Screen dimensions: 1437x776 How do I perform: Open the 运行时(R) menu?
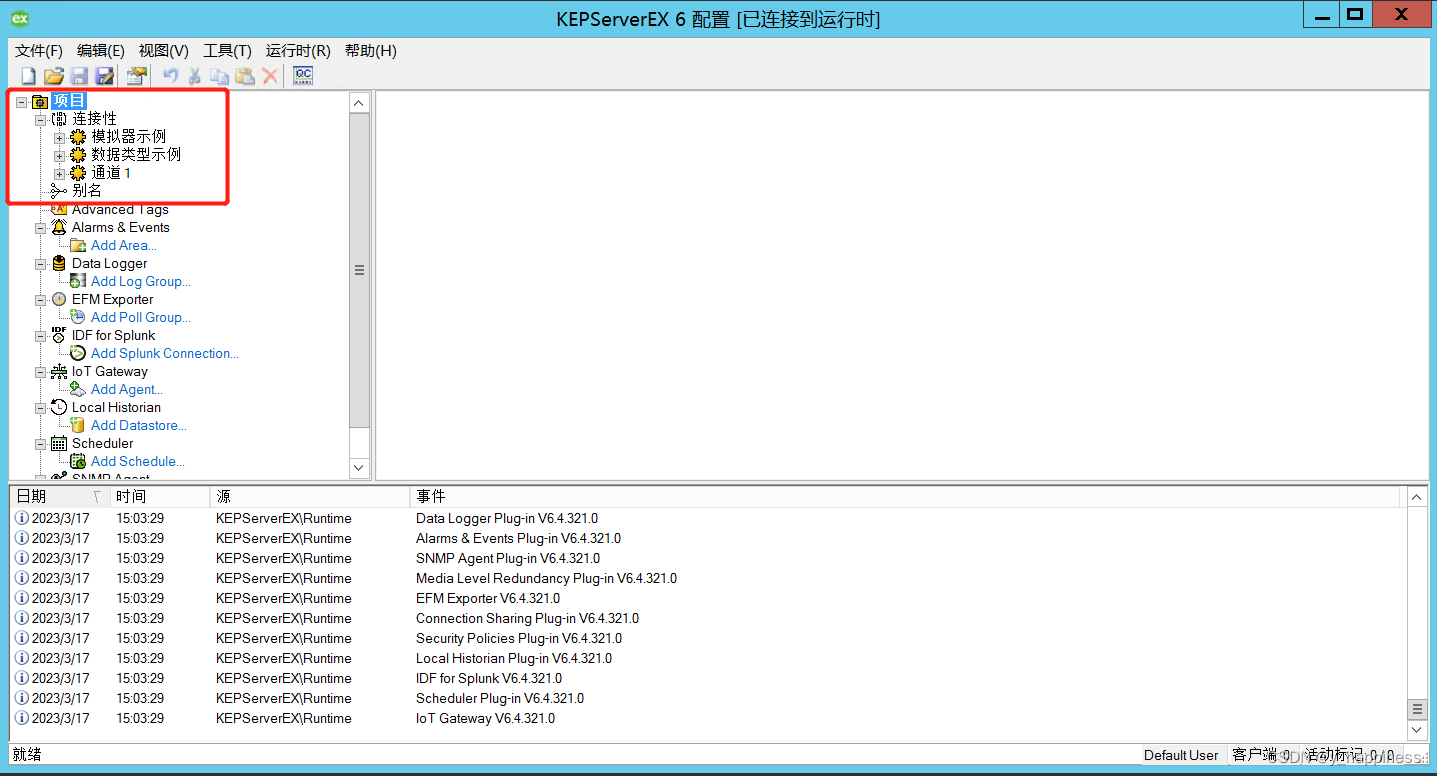298,51
